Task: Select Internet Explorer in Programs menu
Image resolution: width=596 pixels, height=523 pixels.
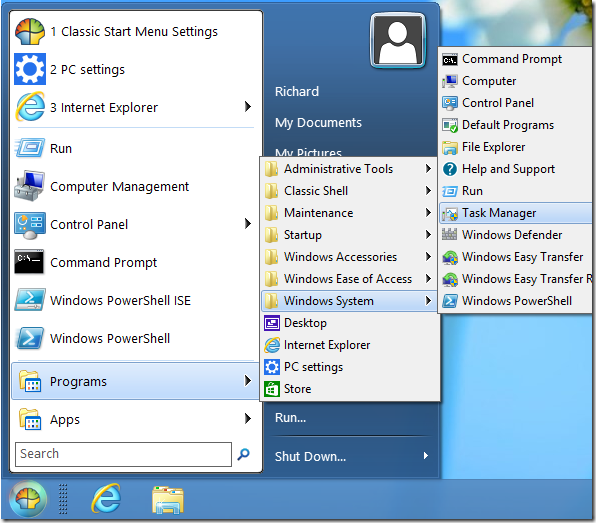Action: pos(349,345)
